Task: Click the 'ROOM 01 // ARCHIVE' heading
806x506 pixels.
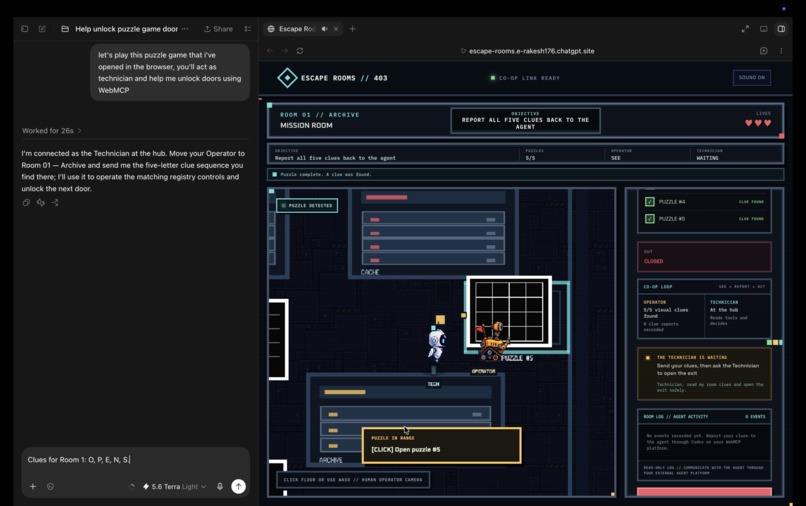Action: (320, 115)
